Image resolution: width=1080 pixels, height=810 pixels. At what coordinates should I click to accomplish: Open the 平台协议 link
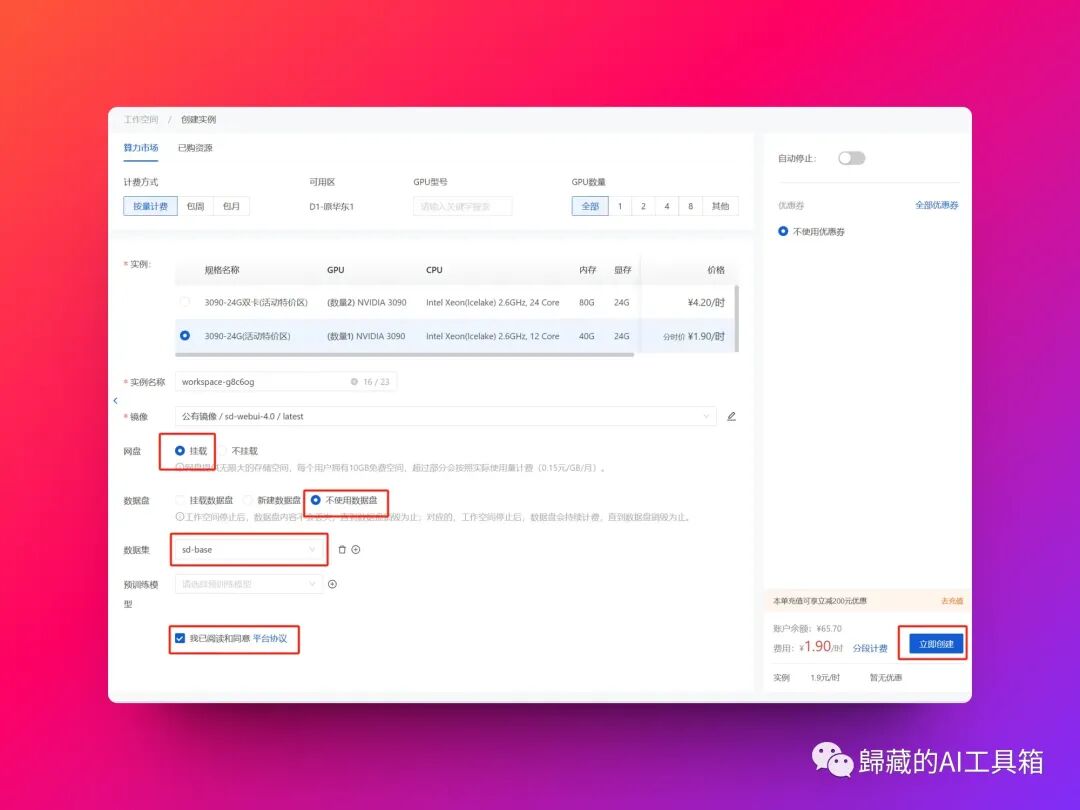click(x=270, y=638)
